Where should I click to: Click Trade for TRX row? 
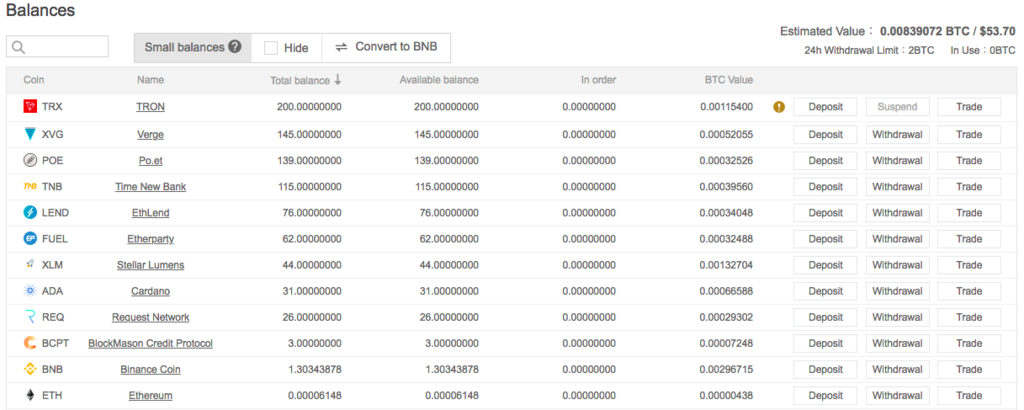pyautogui.click(x=969, y=107)
